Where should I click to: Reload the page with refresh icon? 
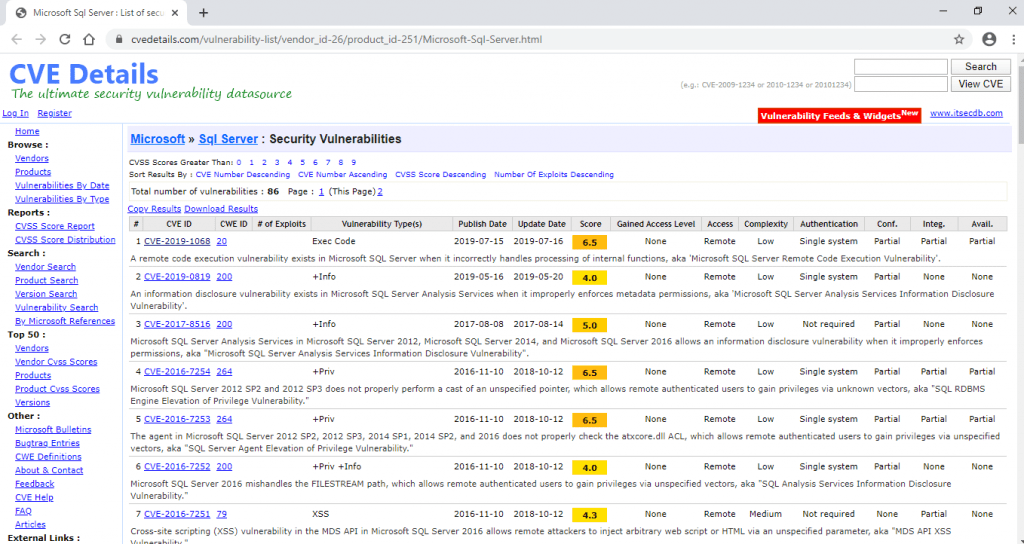[x=65, y=39]
